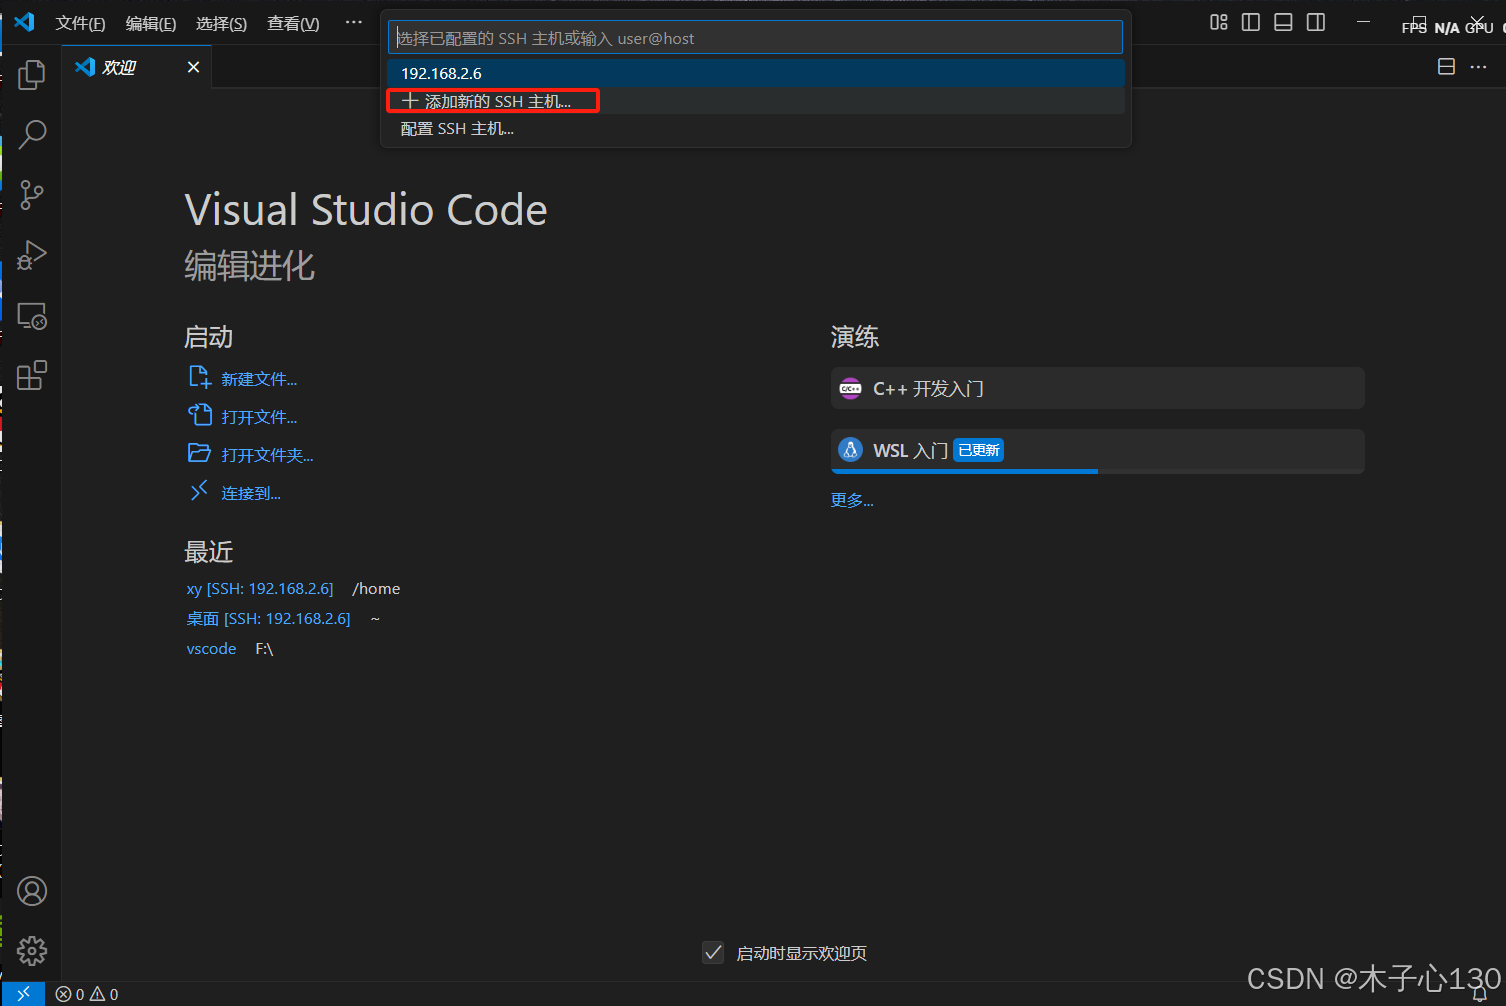Open the Explorer view in the activity bar
The image size is (1506, 1006).
[31, 74]
